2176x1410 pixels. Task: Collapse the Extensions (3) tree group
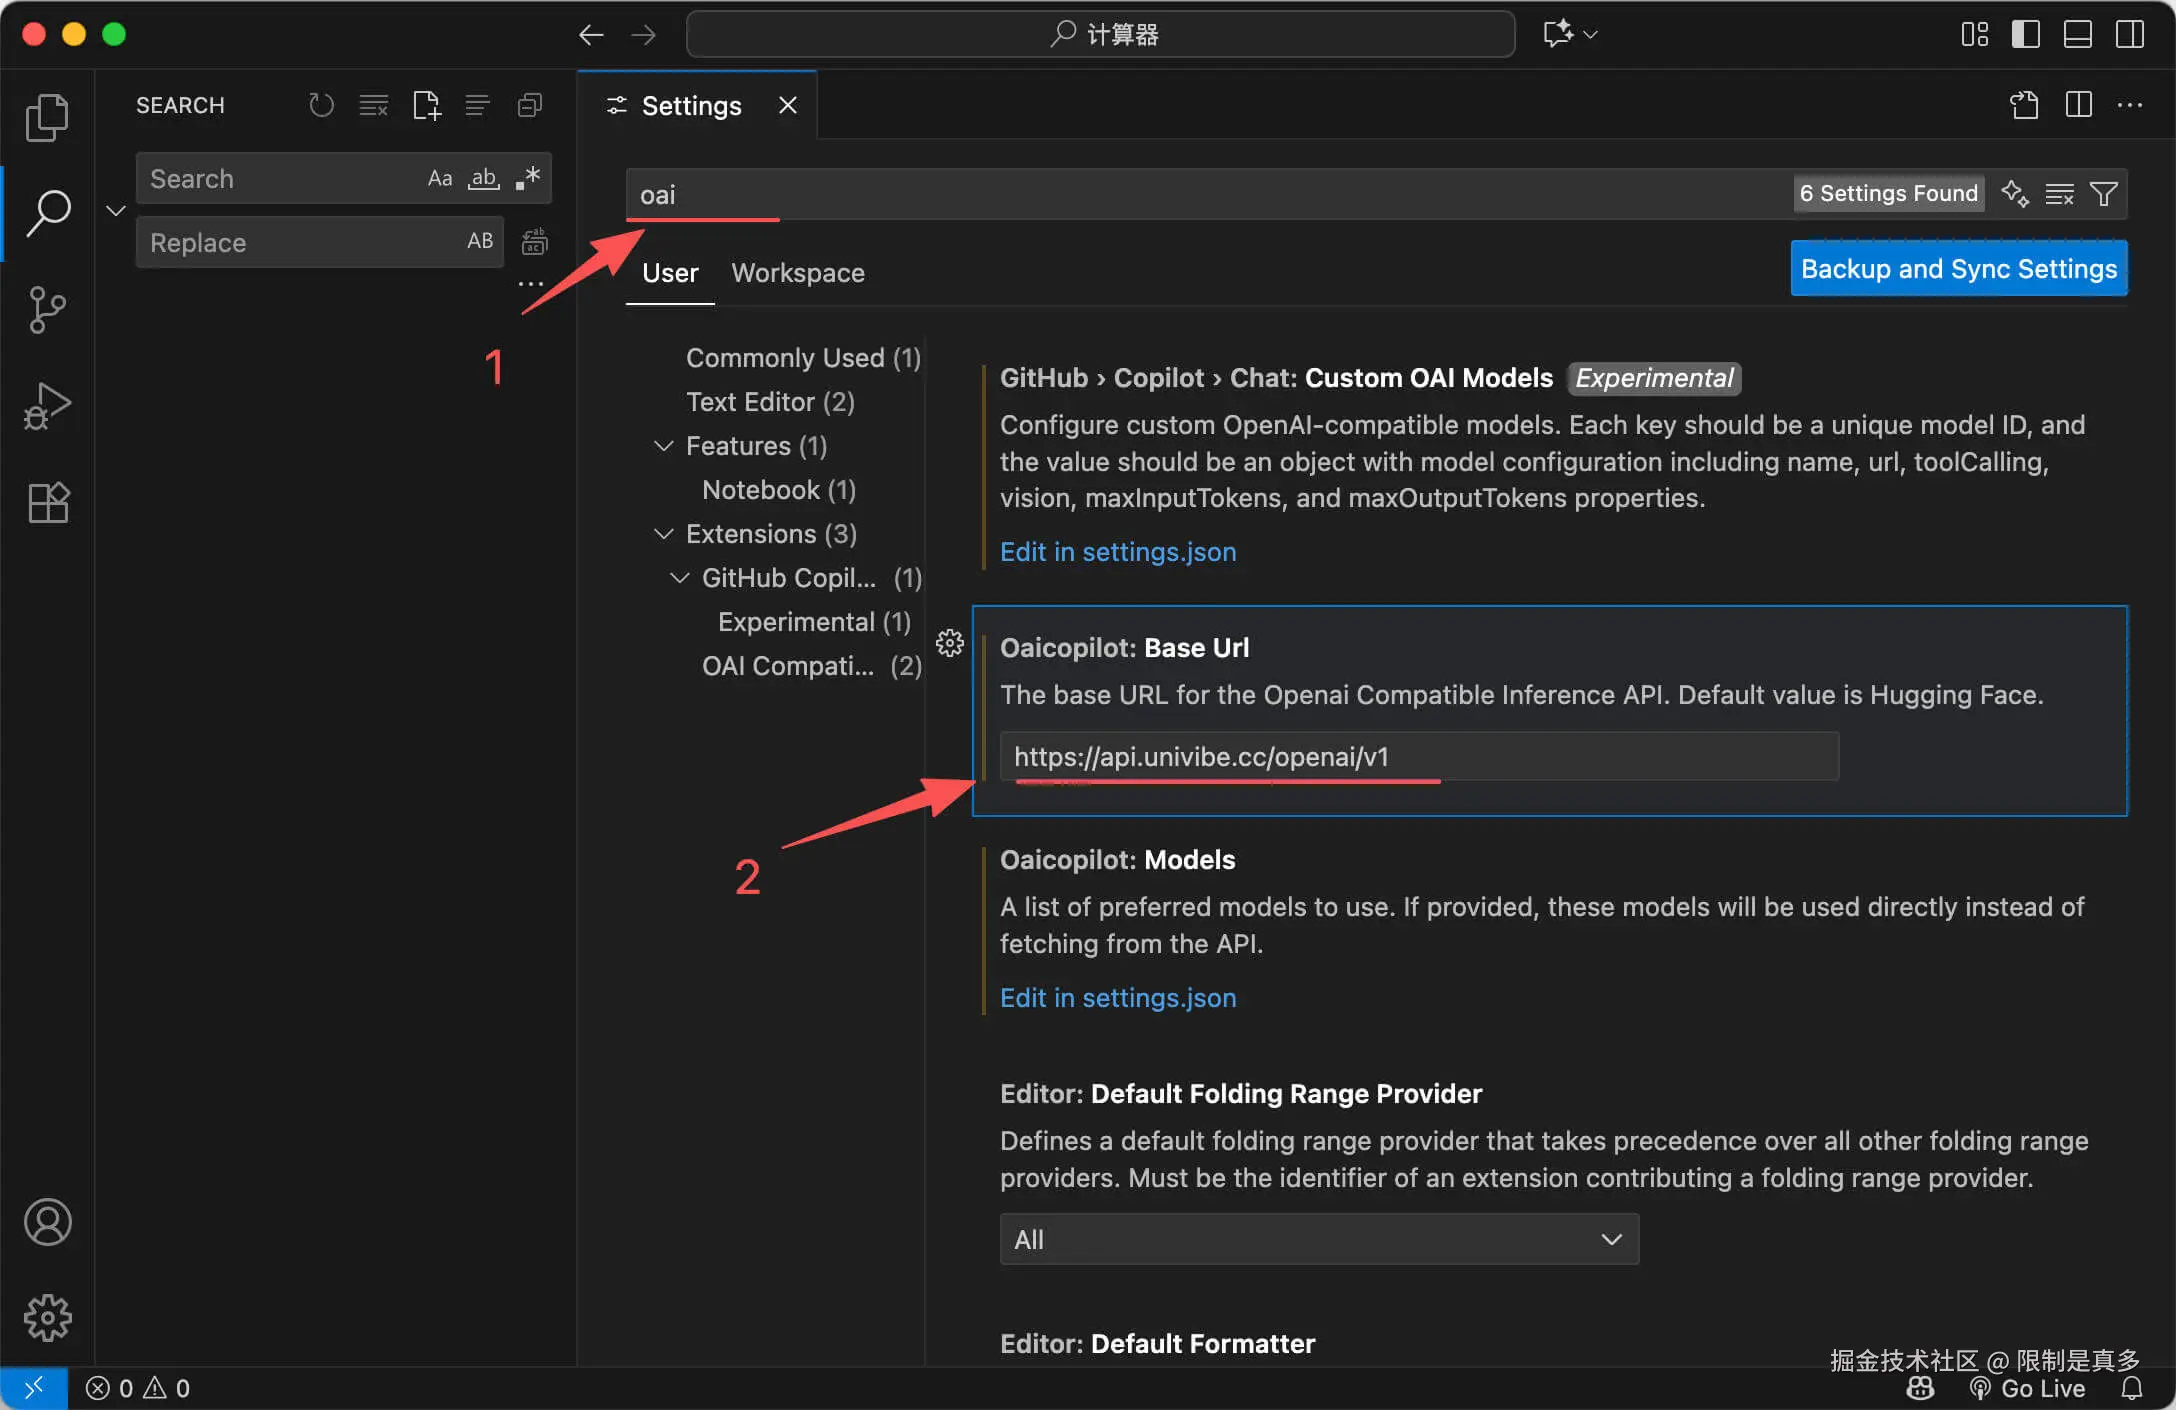click(663, 534)
